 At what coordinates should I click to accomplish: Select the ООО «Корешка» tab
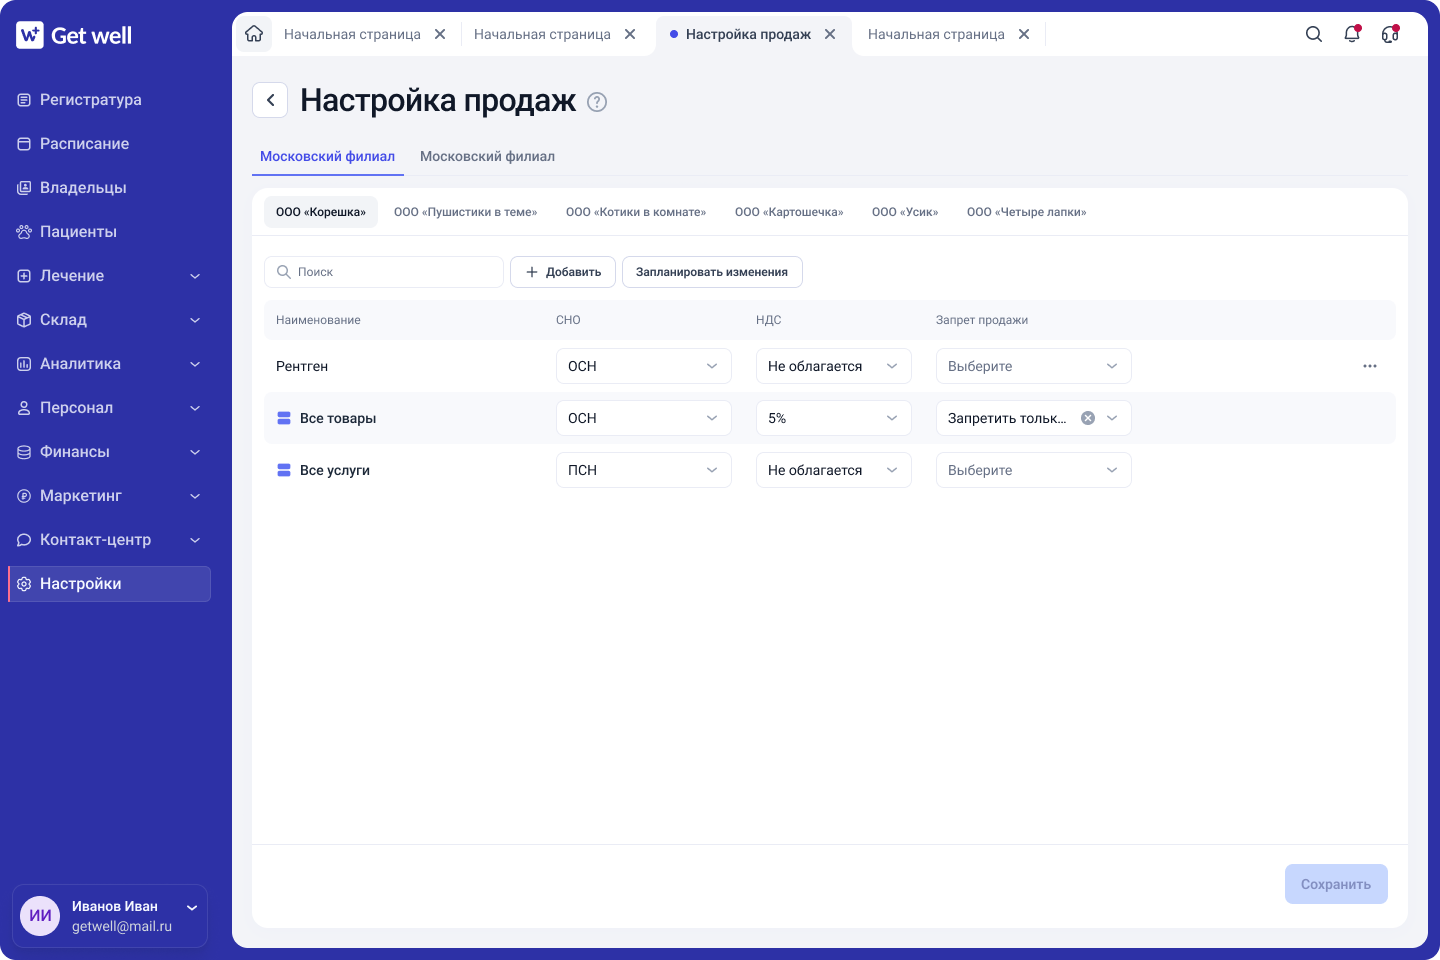[x=321, y=212]
